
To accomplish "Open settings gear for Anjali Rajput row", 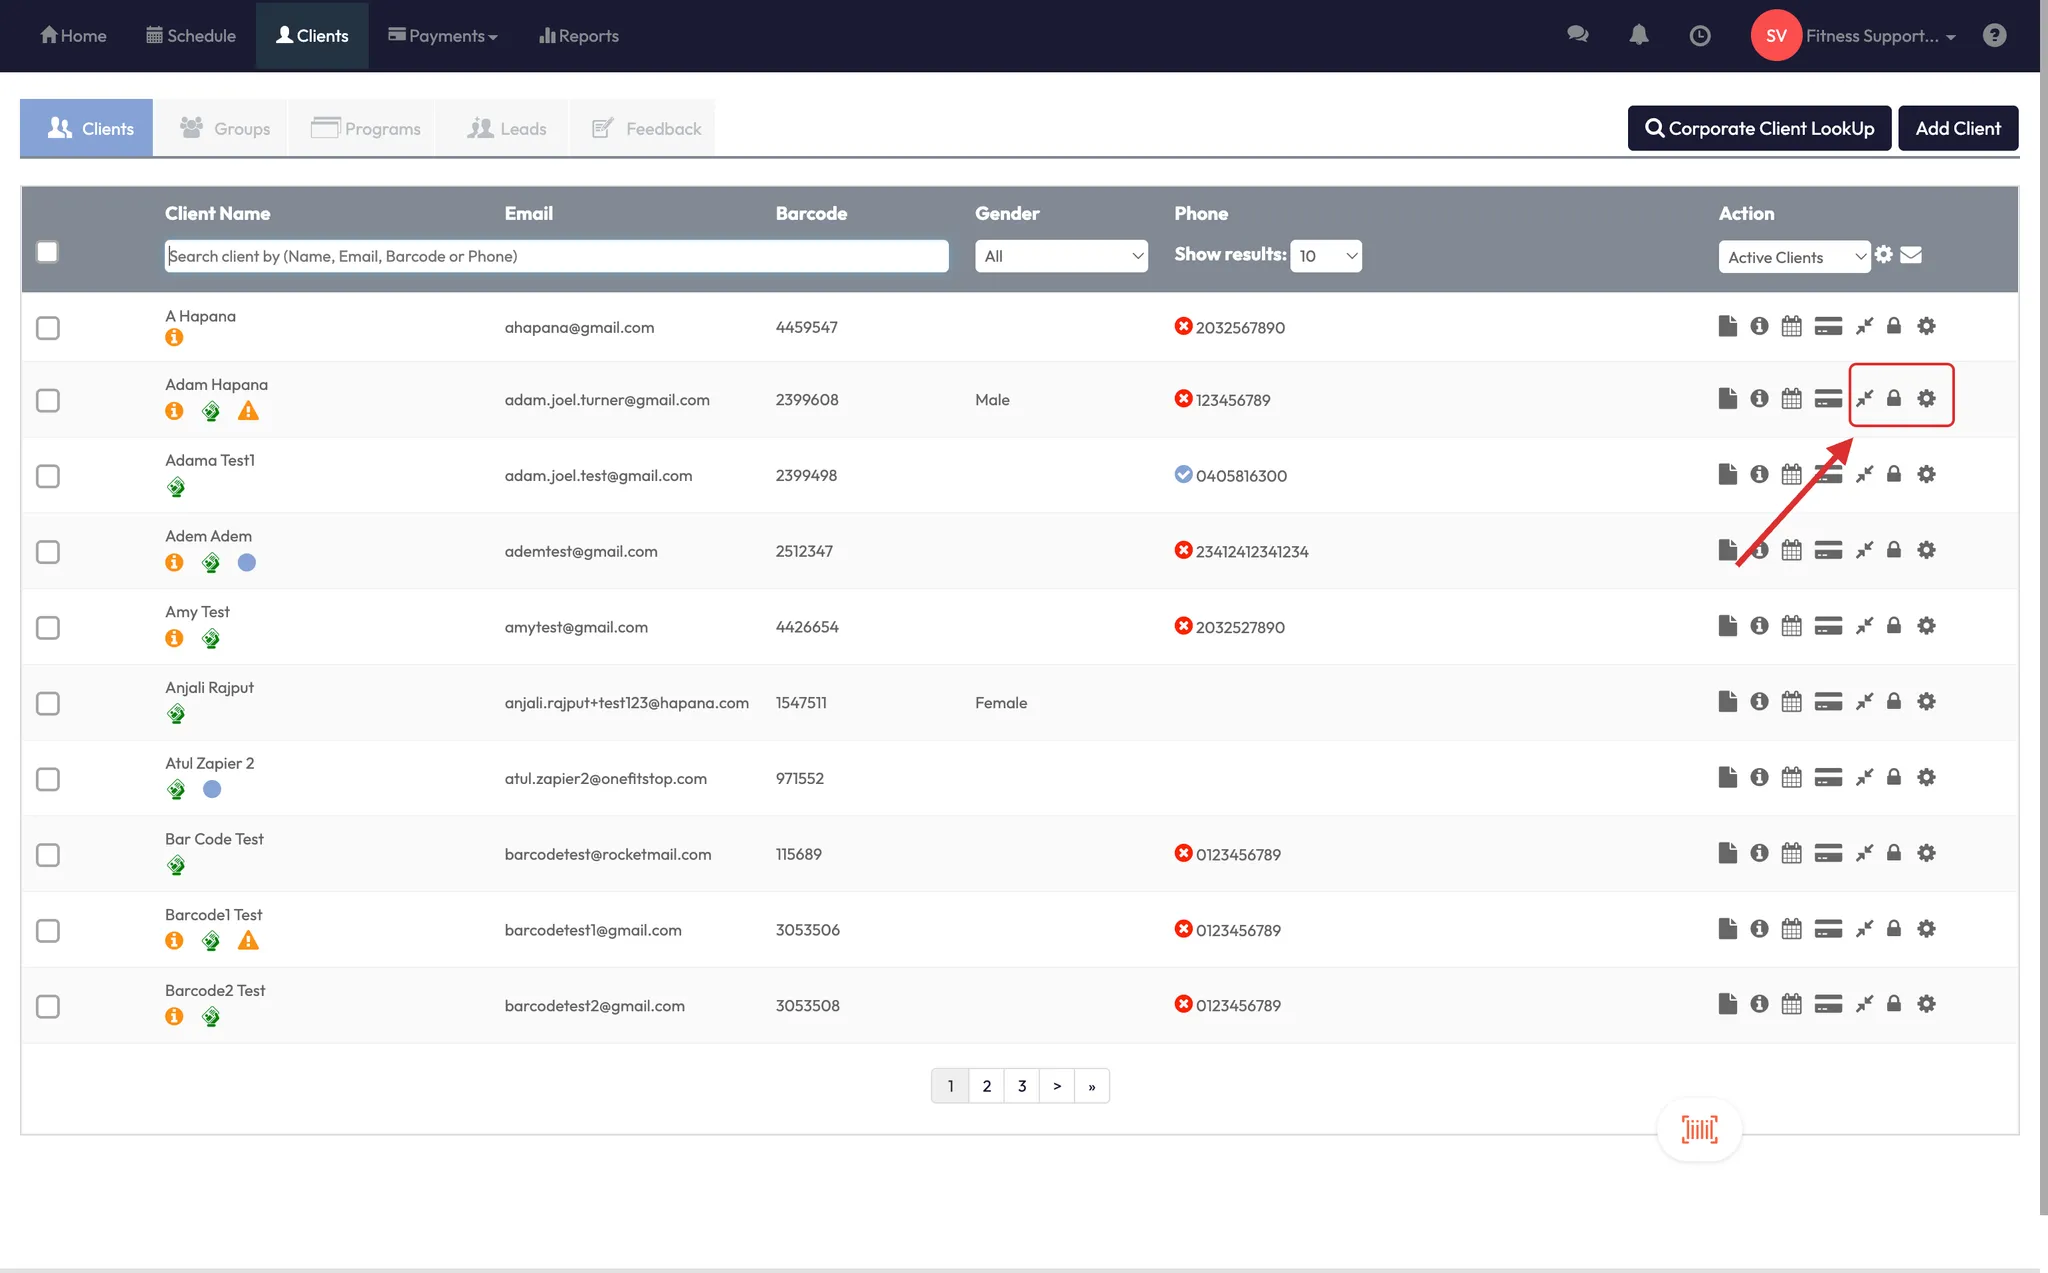I will coord(1926,702).
